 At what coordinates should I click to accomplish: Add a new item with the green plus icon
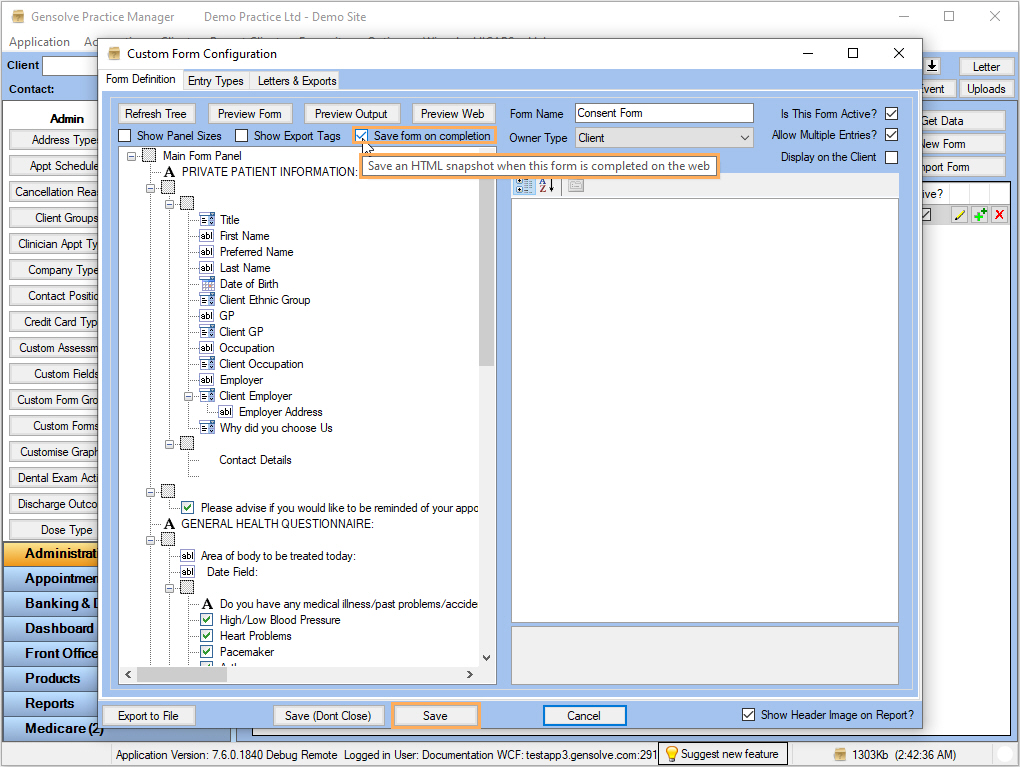click(981, 213)
